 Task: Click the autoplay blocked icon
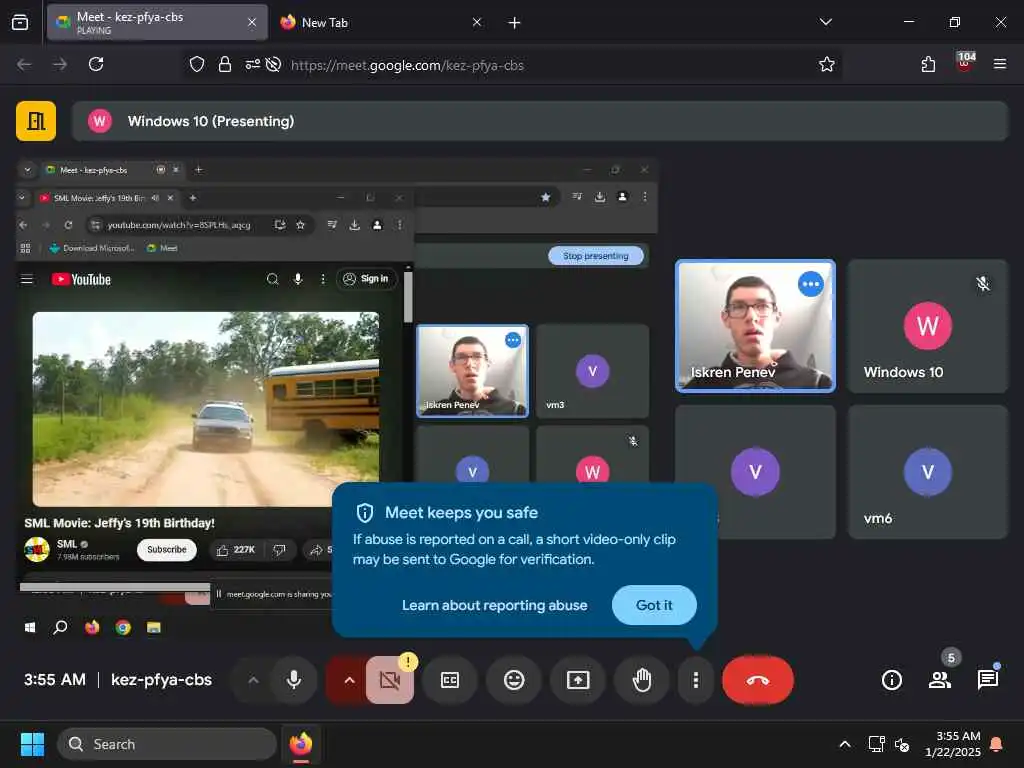[274, 64]
